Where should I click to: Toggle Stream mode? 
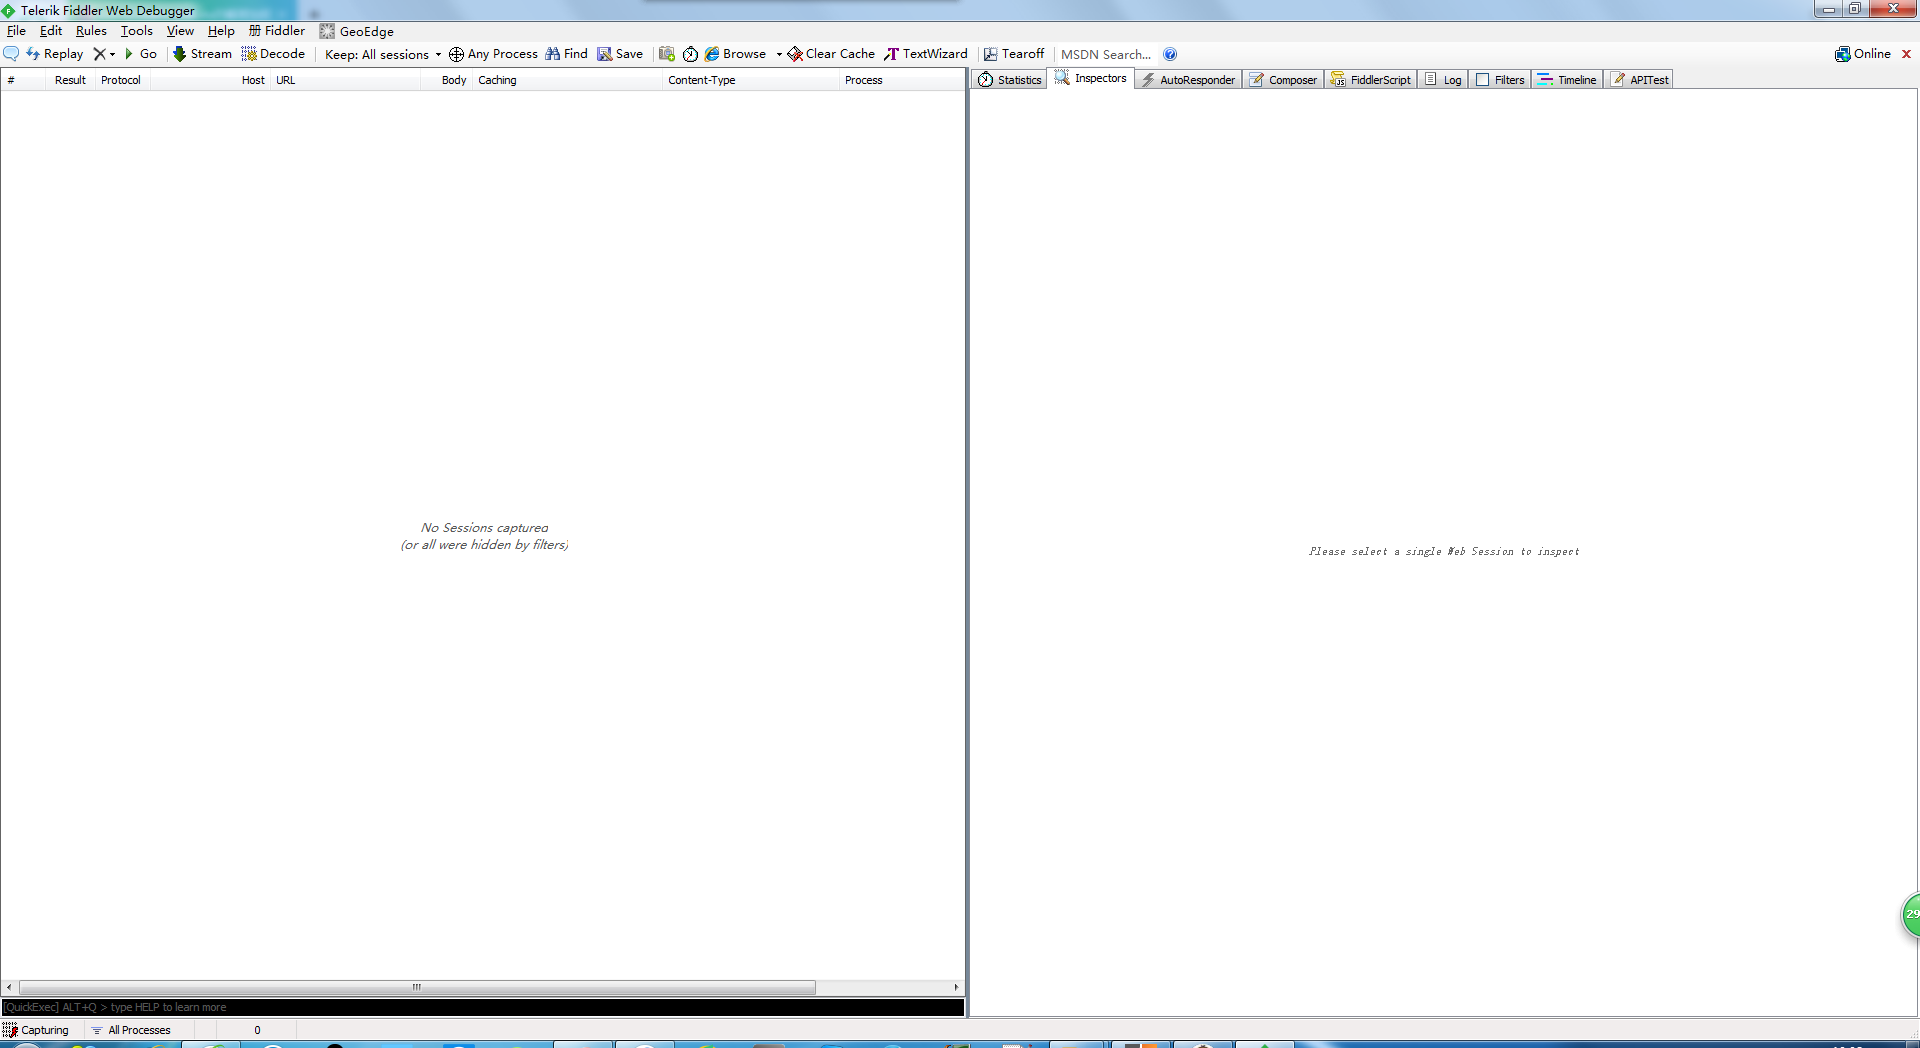point(202,54)
